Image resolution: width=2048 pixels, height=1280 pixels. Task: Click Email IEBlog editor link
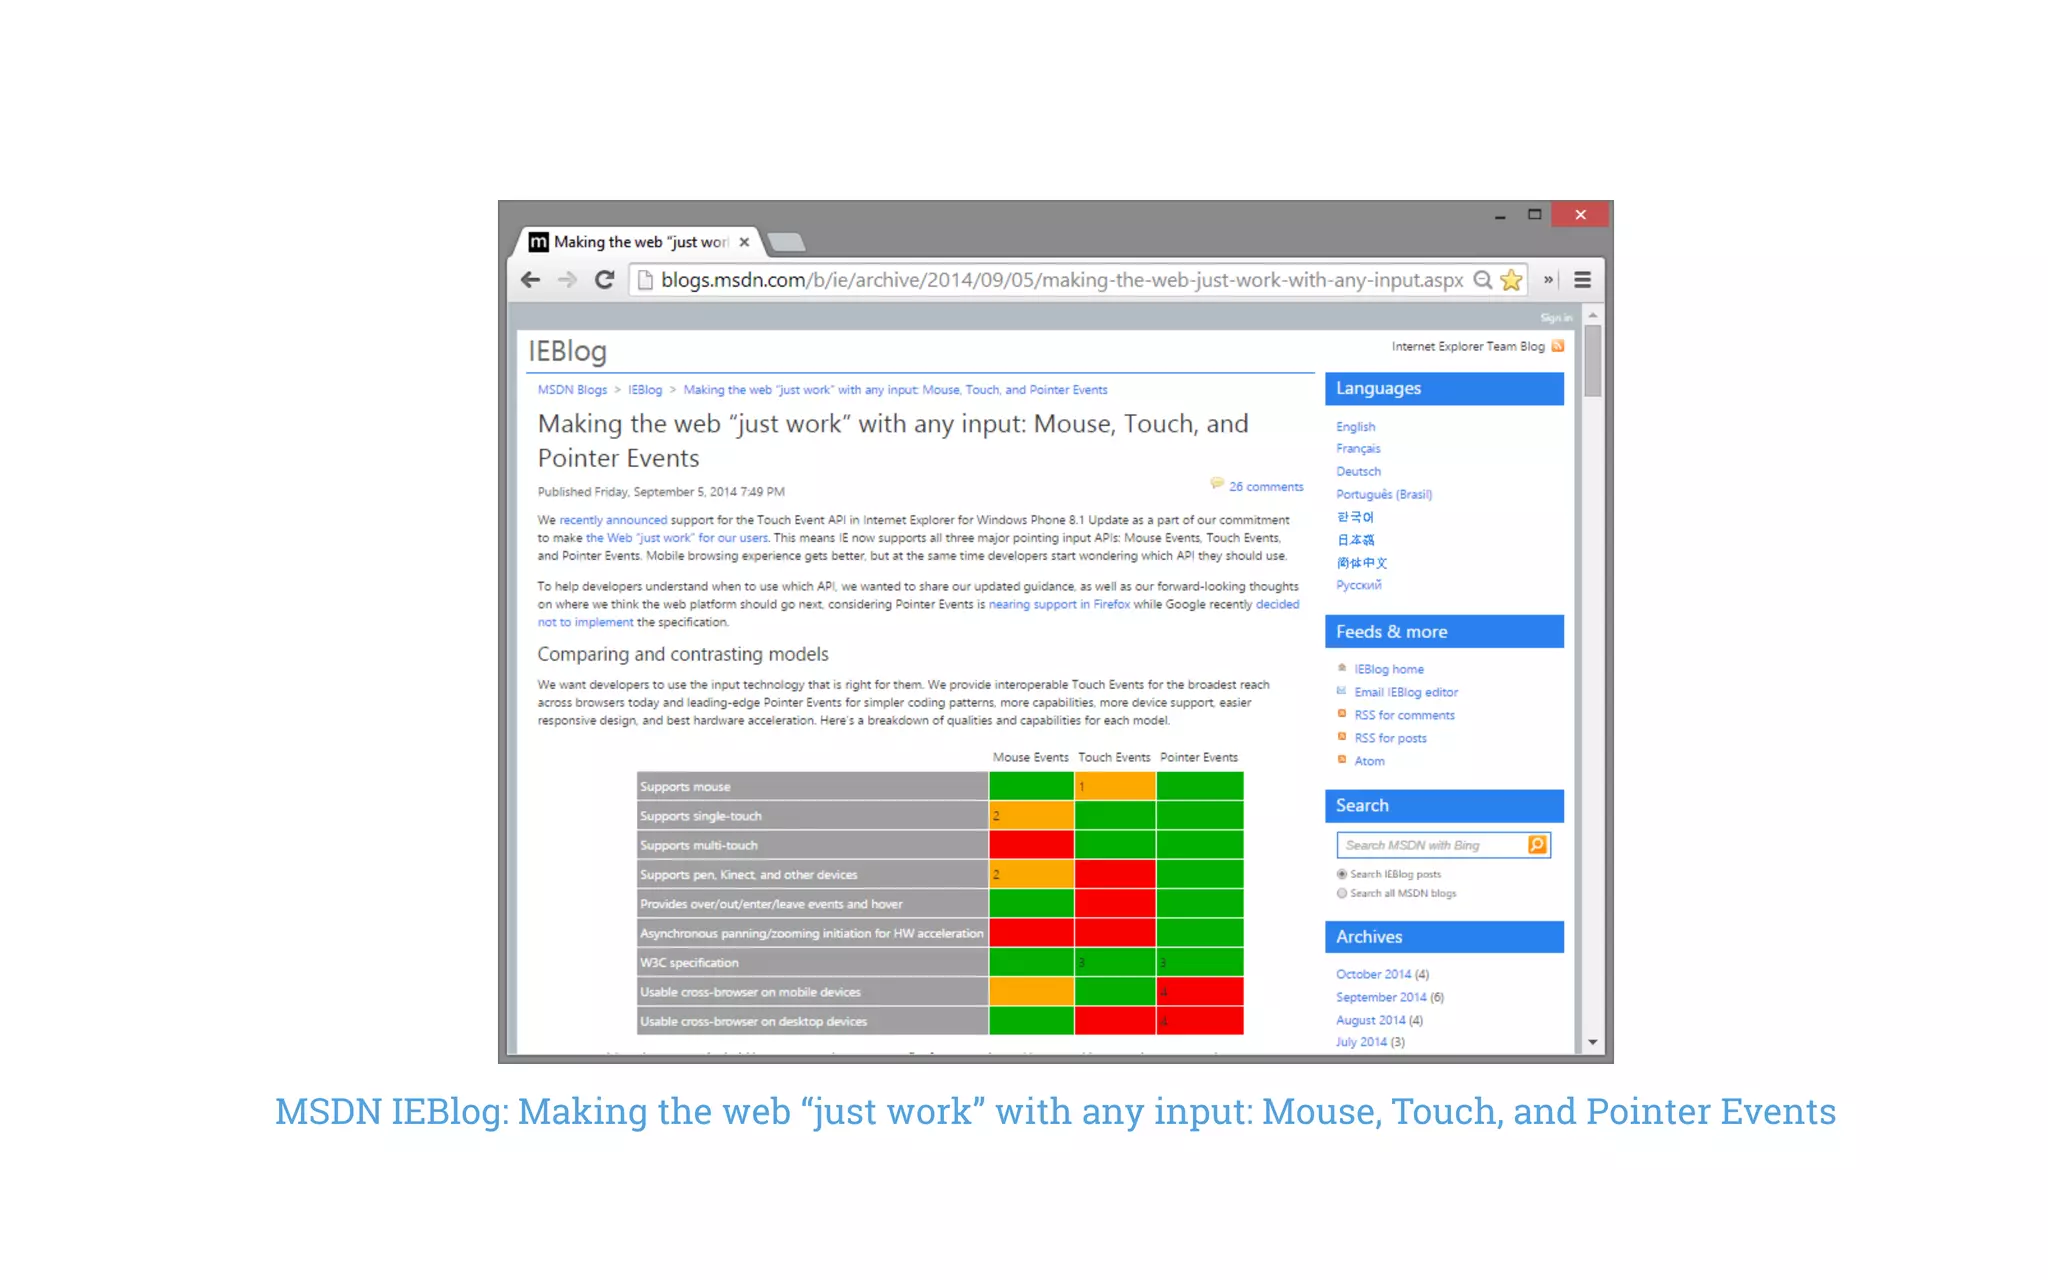tap(1406, 693)
